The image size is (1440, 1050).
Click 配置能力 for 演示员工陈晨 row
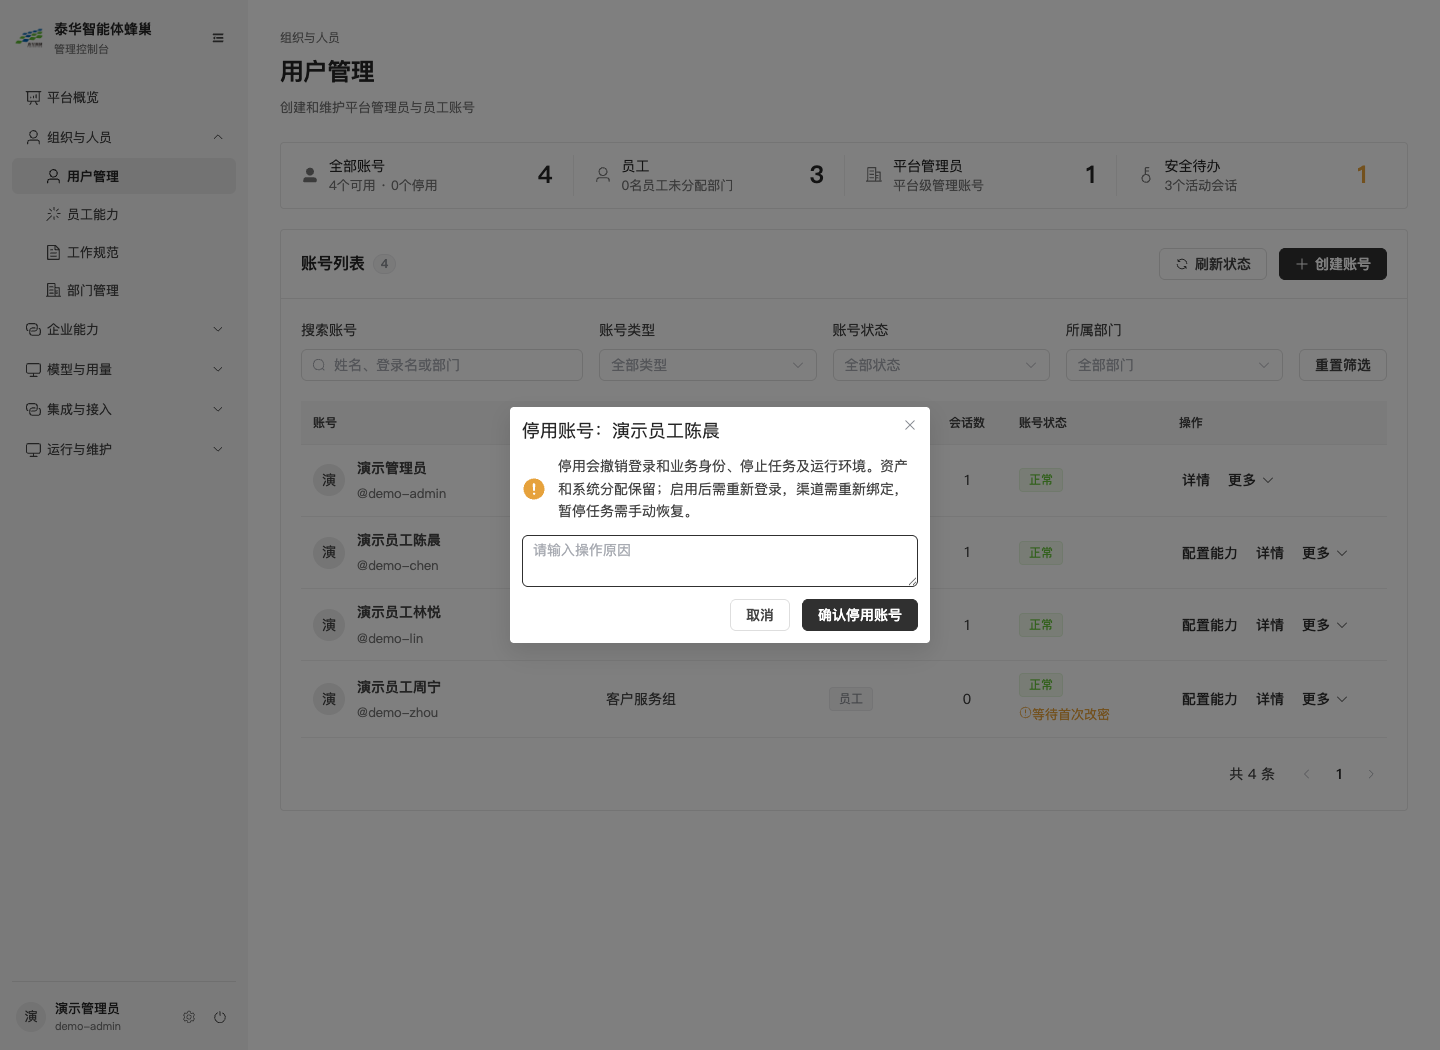tap(1210, 553)
